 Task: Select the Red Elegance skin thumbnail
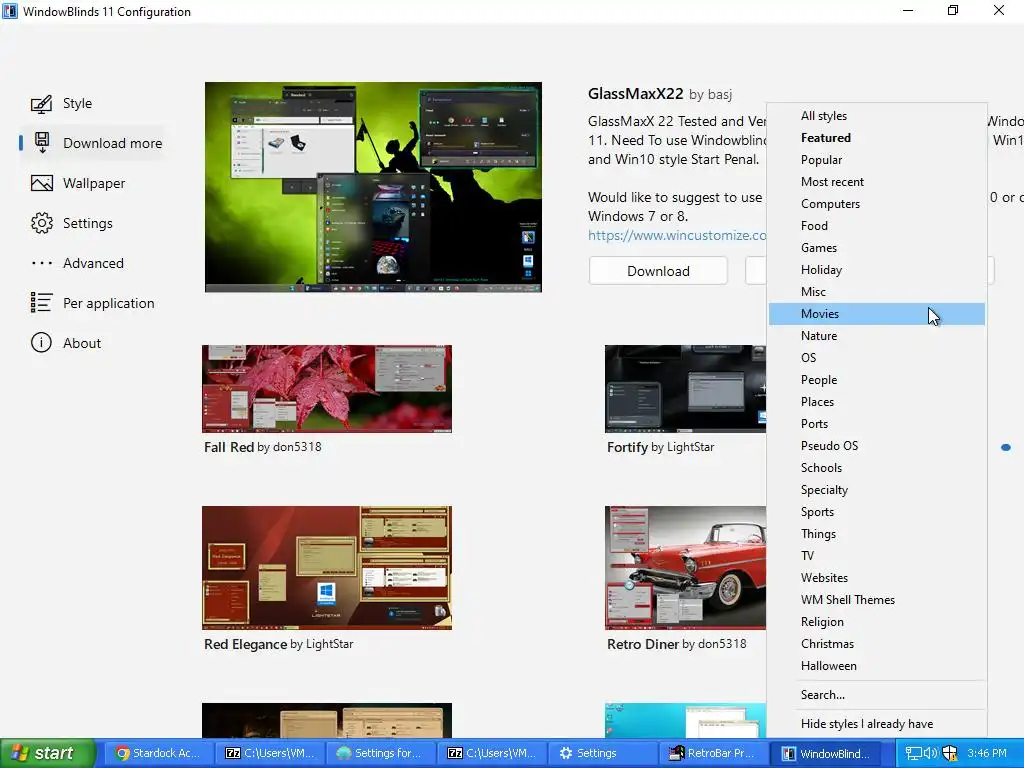[x=327, y=568]
